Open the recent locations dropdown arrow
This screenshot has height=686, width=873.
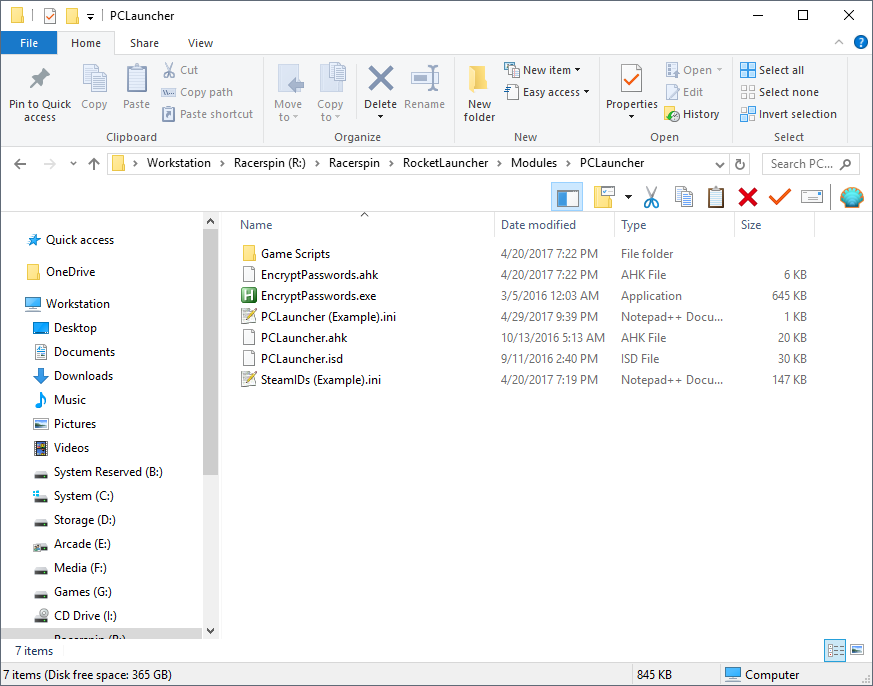click(x=73, y=164)
